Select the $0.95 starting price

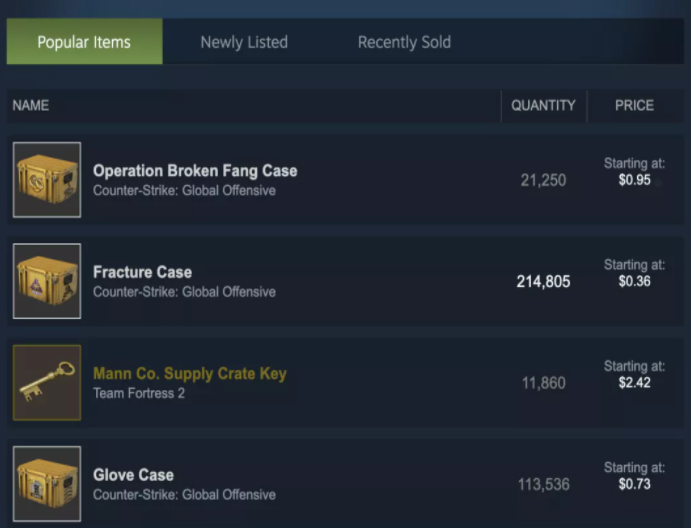pos(635,180)
